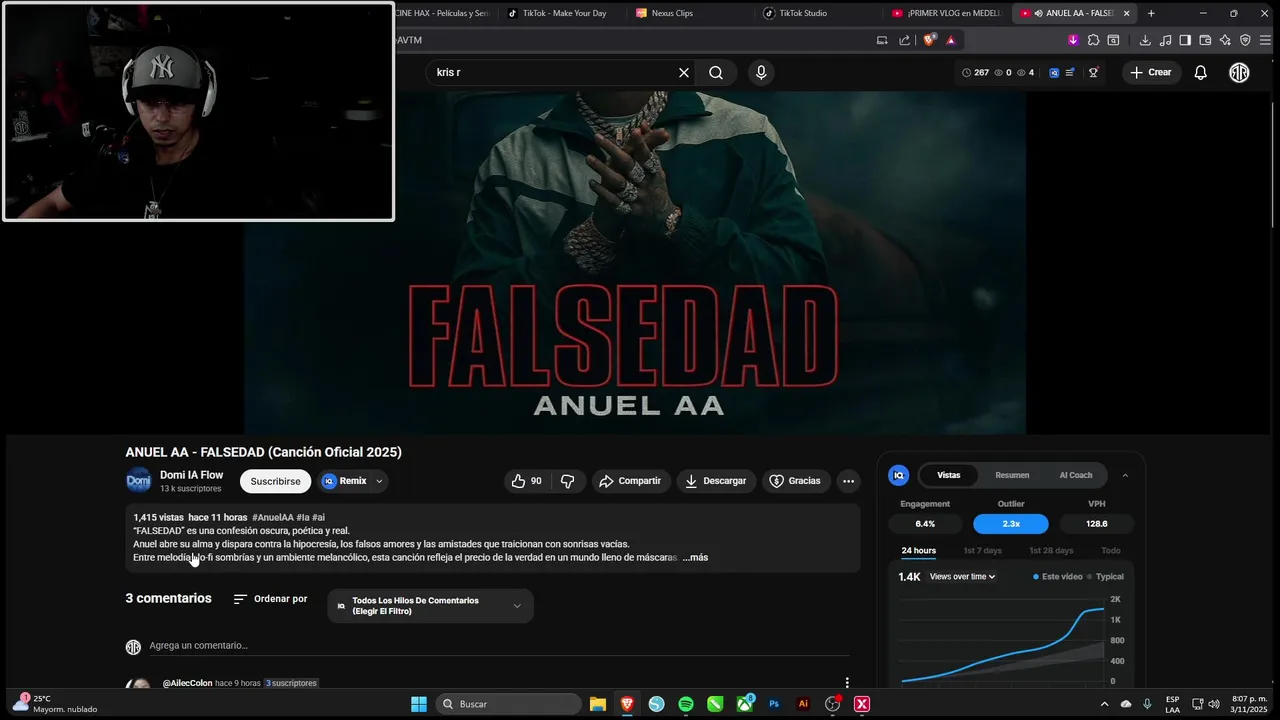This screenshot has width=1280, height=720.
Task: Expand the Remix dropdown arrow
Action: pos(379,481)
